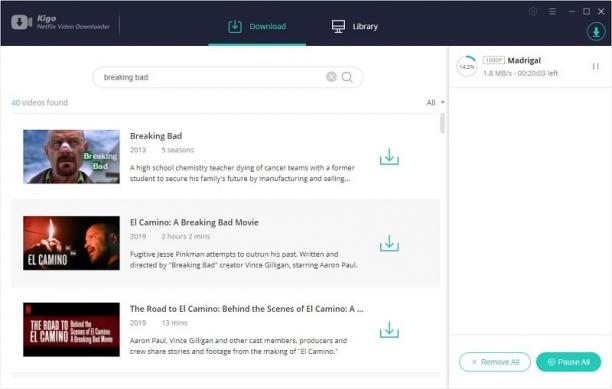Open The Road to El Camino thumbnail
Image resolution: width=612 pixels, height=389 pixels.
click(71, 330)
